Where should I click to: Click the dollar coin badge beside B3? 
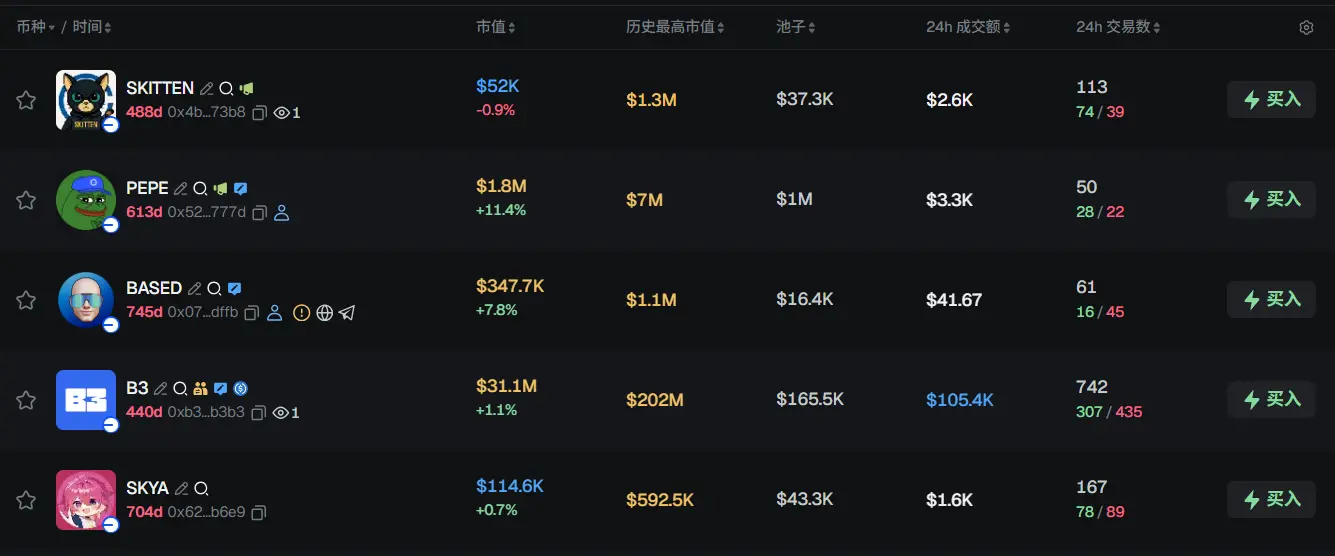(240, 388)
